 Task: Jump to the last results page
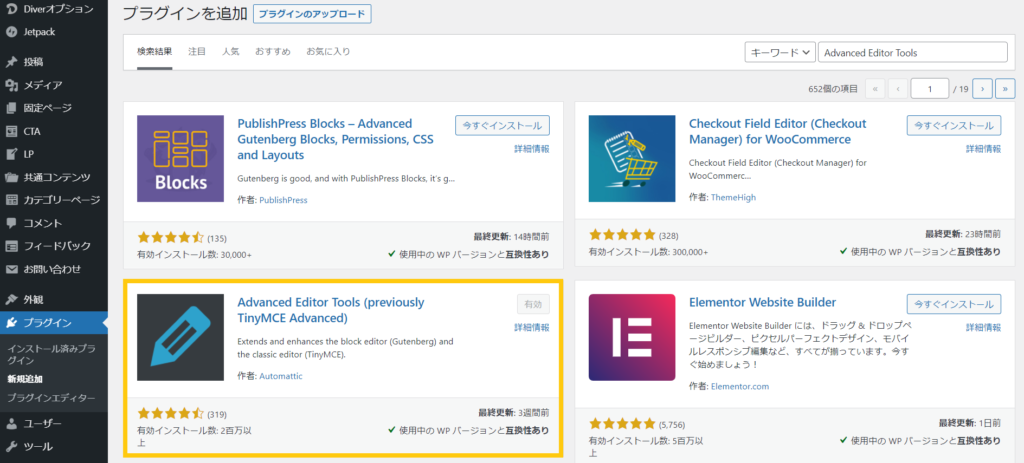1005,88
